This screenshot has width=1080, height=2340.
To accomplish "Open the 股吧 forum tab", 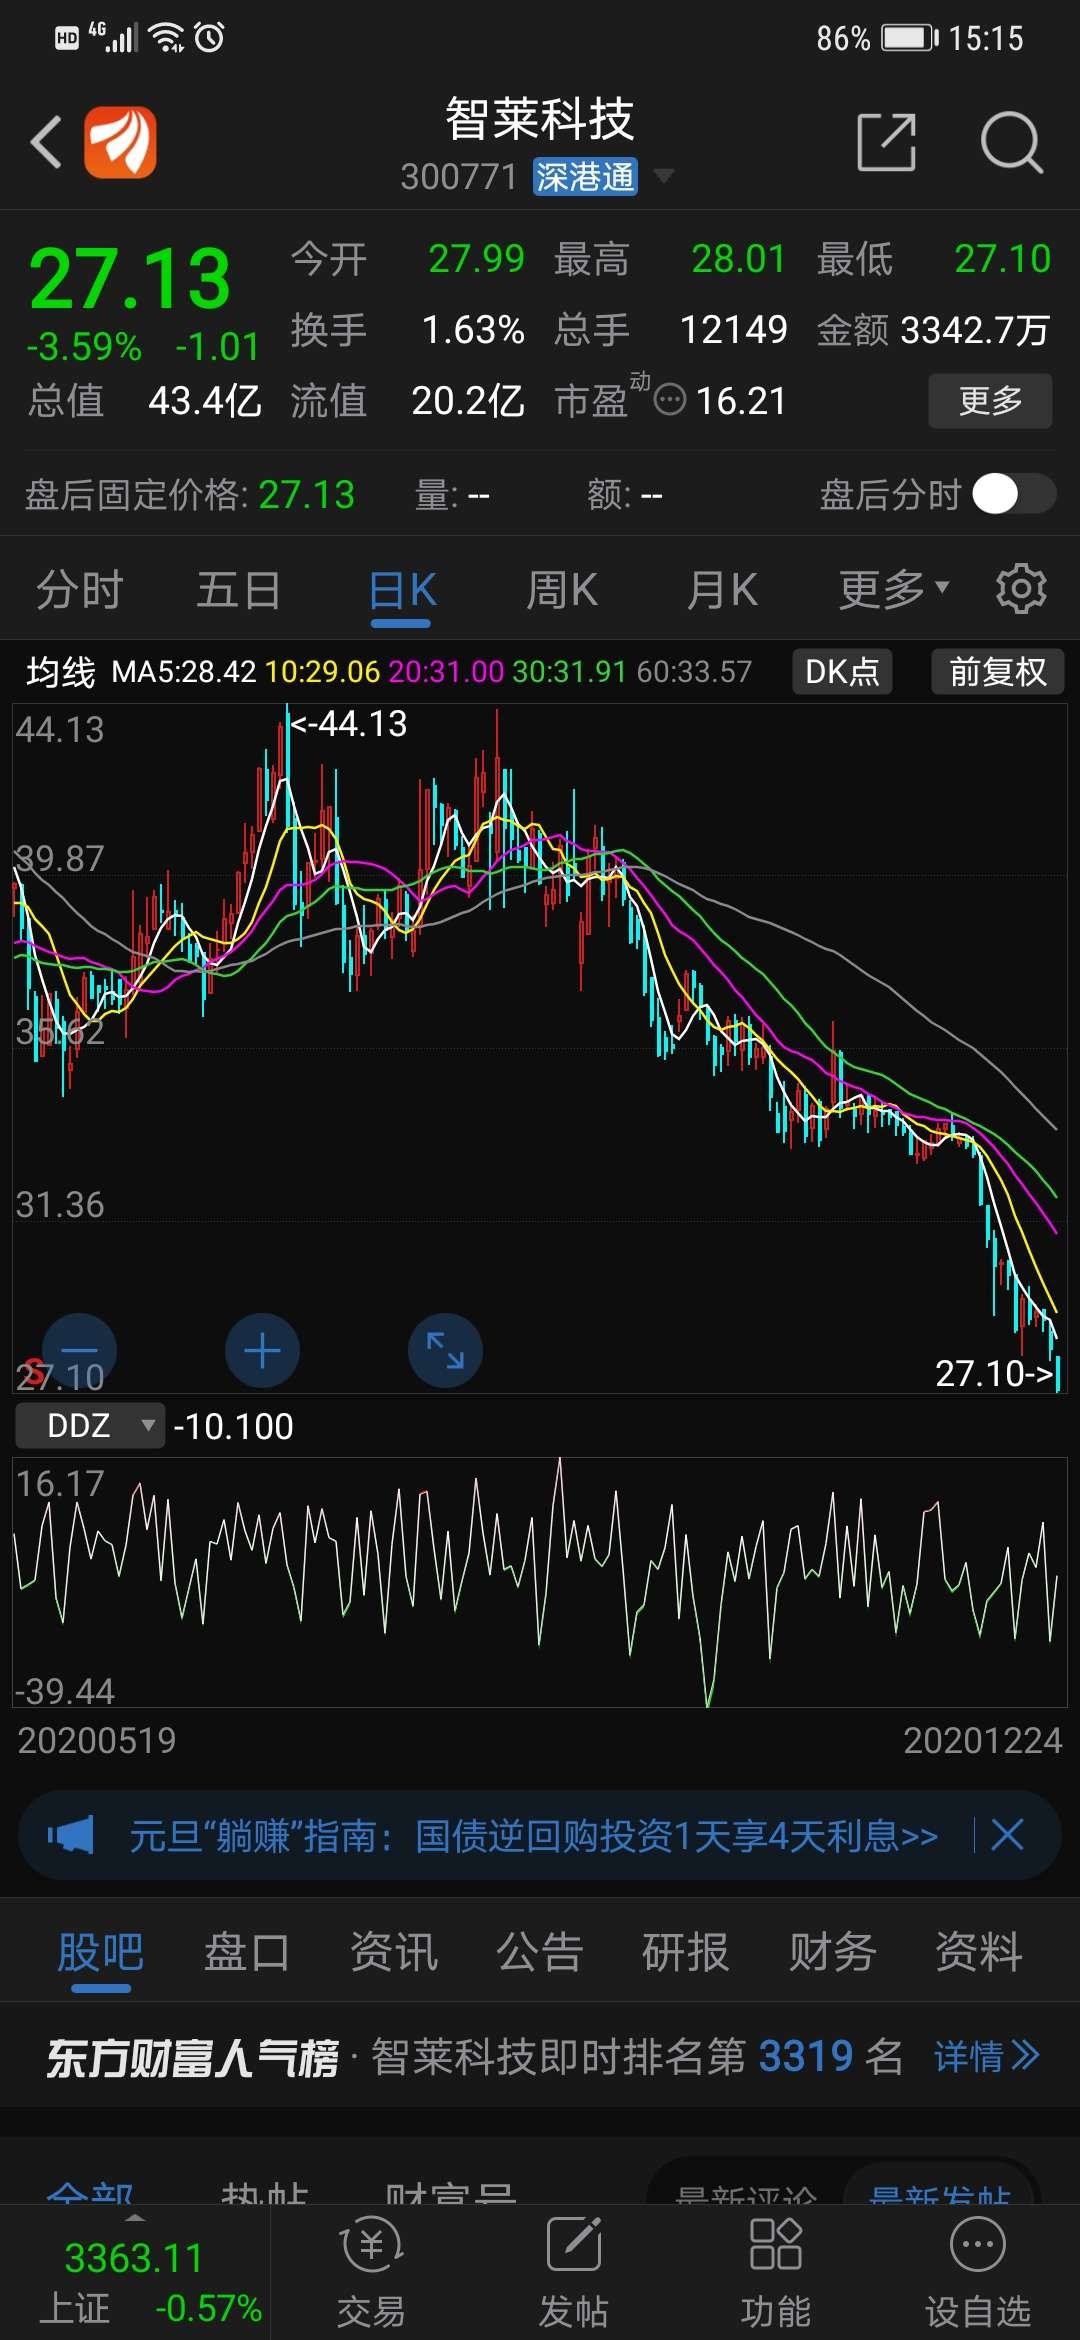I will click(100, 1951).
